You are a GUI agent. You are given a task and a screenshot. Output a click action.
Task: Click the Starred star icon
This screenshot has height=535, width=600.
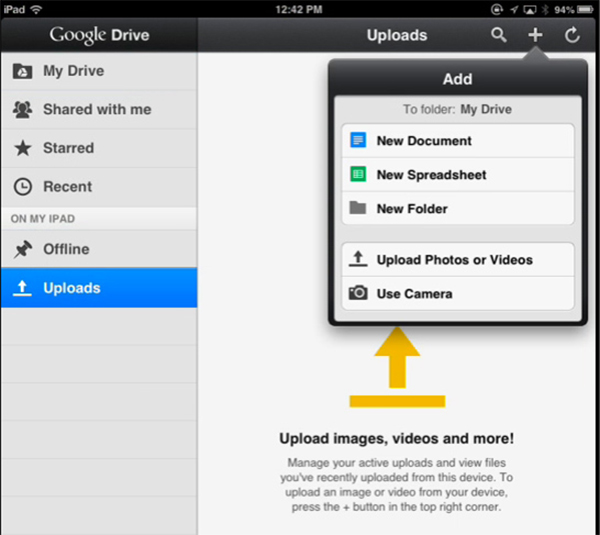23,148
